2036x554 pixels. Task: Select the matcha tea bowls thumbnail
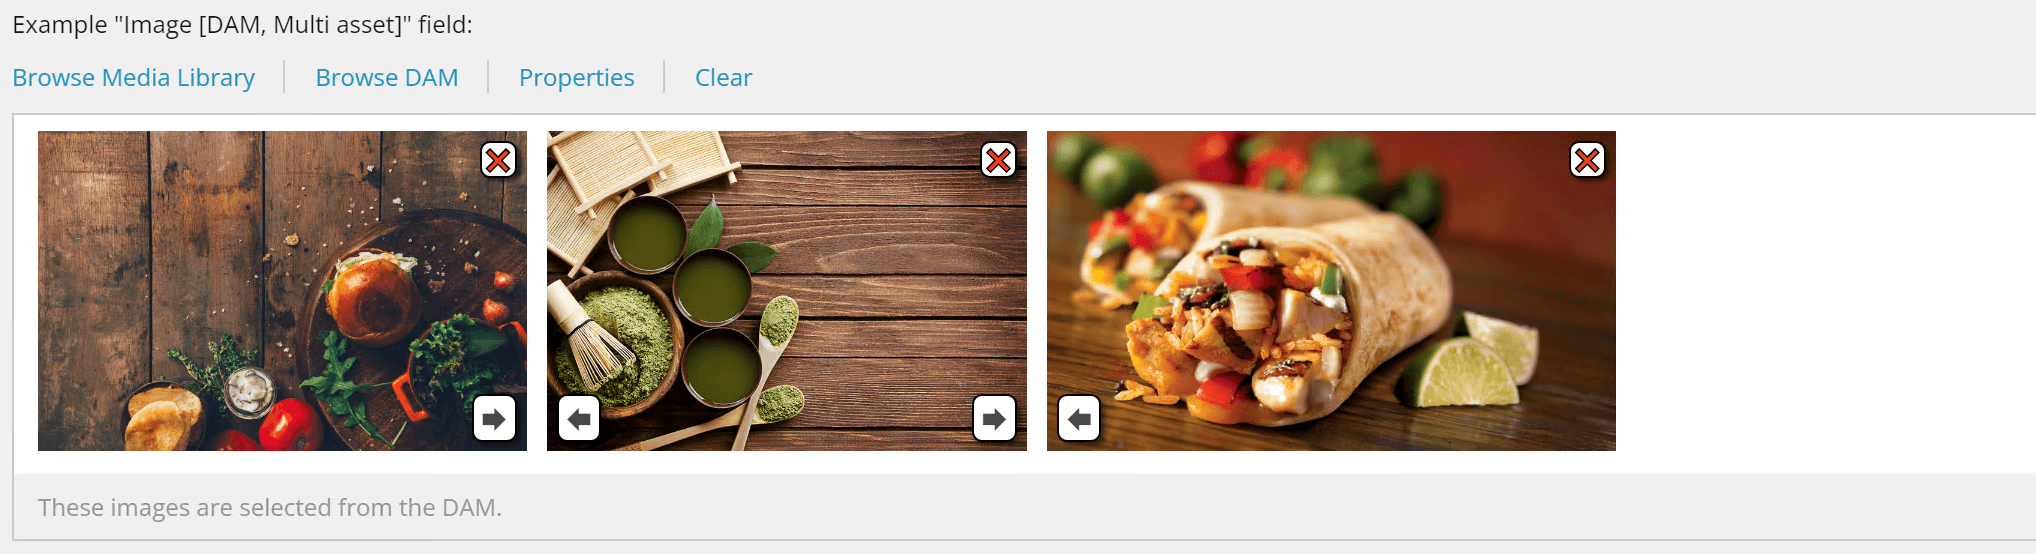click(x=787, y=291)
